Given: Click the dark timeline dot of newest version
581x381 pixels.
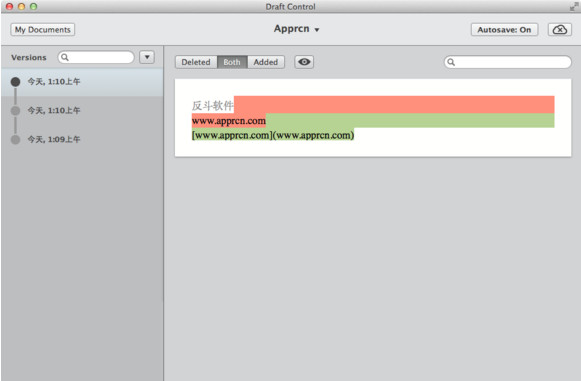Looking at the screenshot, I should click(x=15, y=82).
